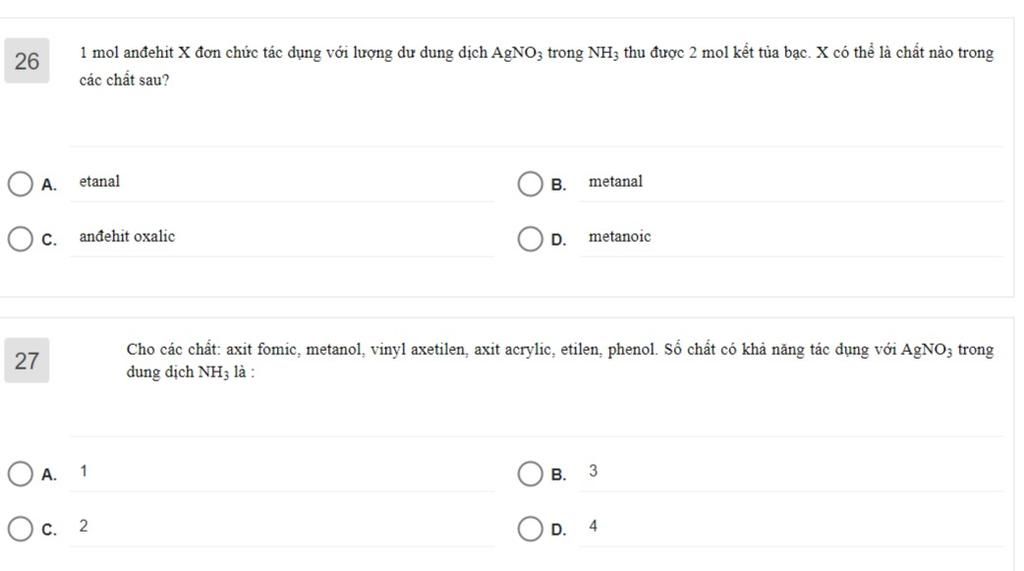Click the answer text "anđehit oxalic"
1024x571 pixels.
pyautogui.click(x=127, y=237)
